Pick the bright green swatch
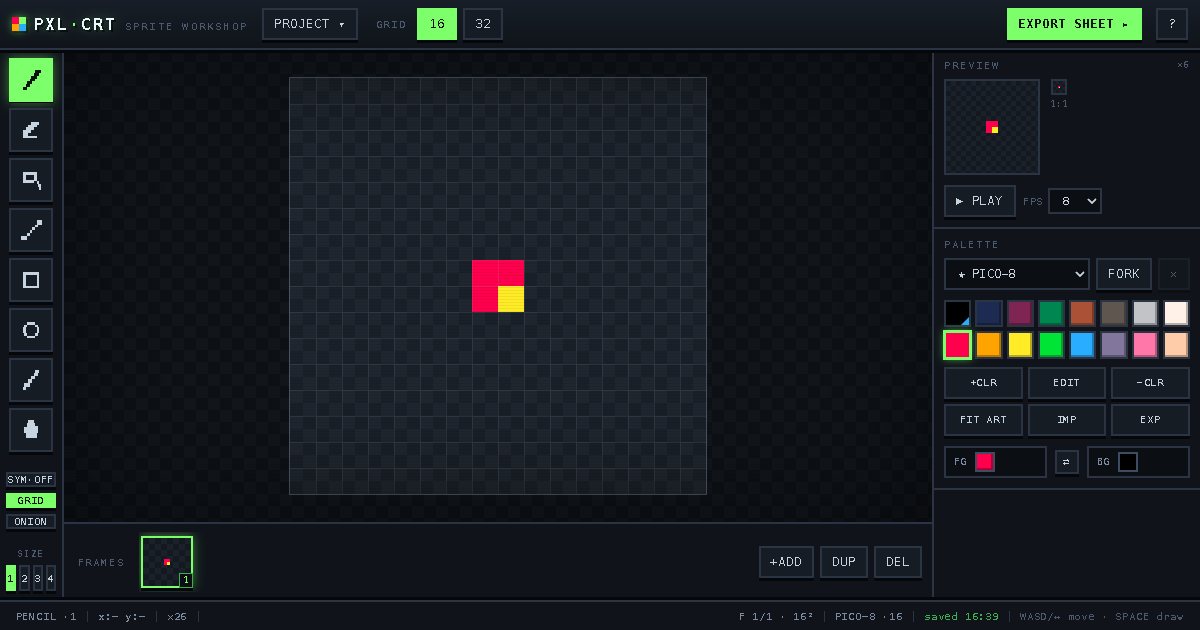 click(x=1051, y=345)
